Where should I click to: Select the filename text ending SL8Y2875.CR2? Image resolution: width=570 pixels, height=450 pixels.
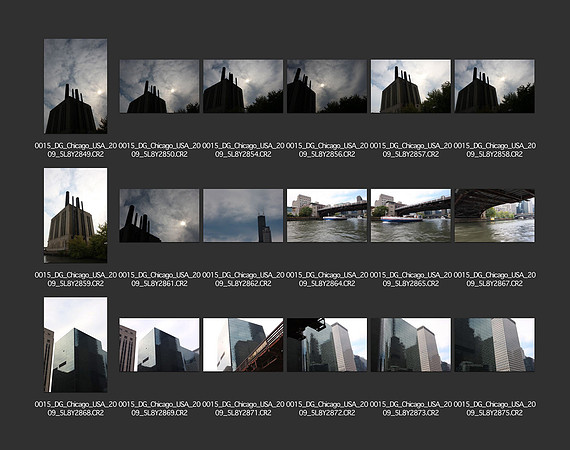(495, 409)
